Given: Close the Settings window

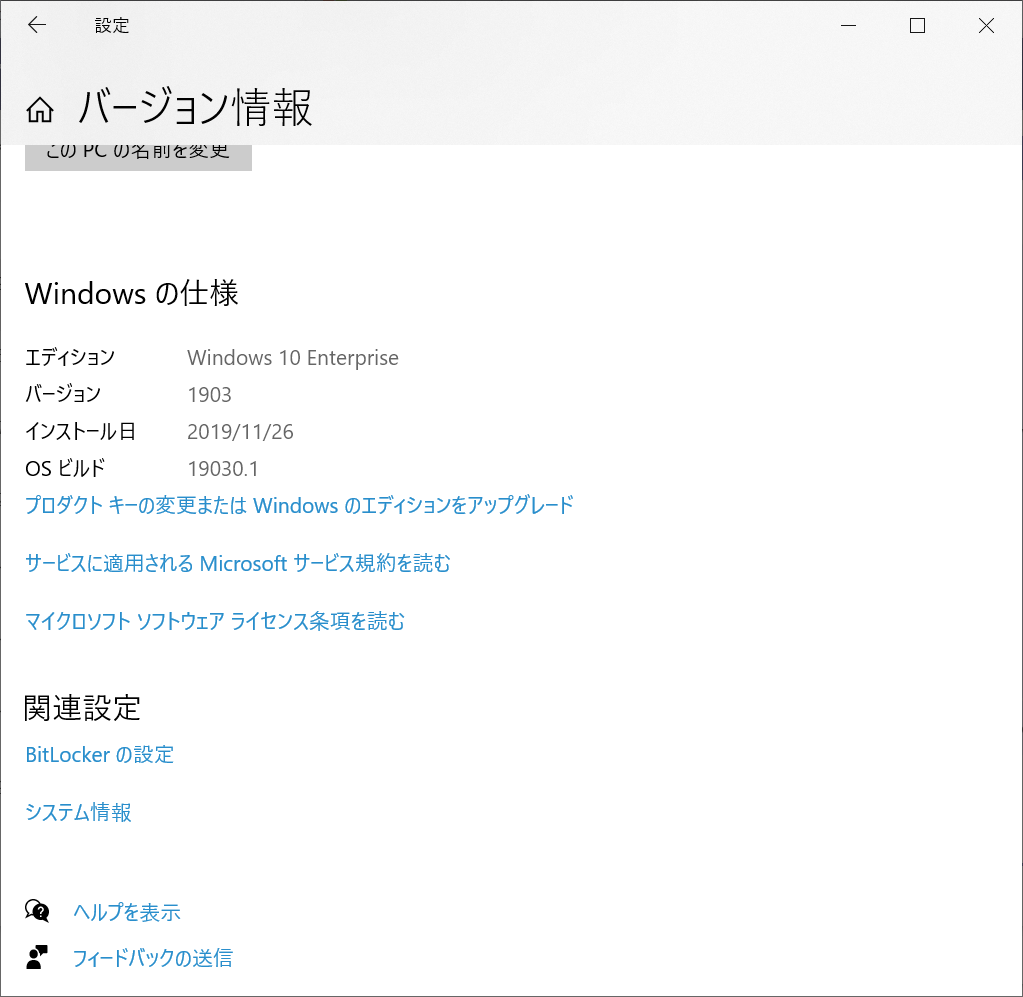Looking at the screenshot, I should 986,25.
